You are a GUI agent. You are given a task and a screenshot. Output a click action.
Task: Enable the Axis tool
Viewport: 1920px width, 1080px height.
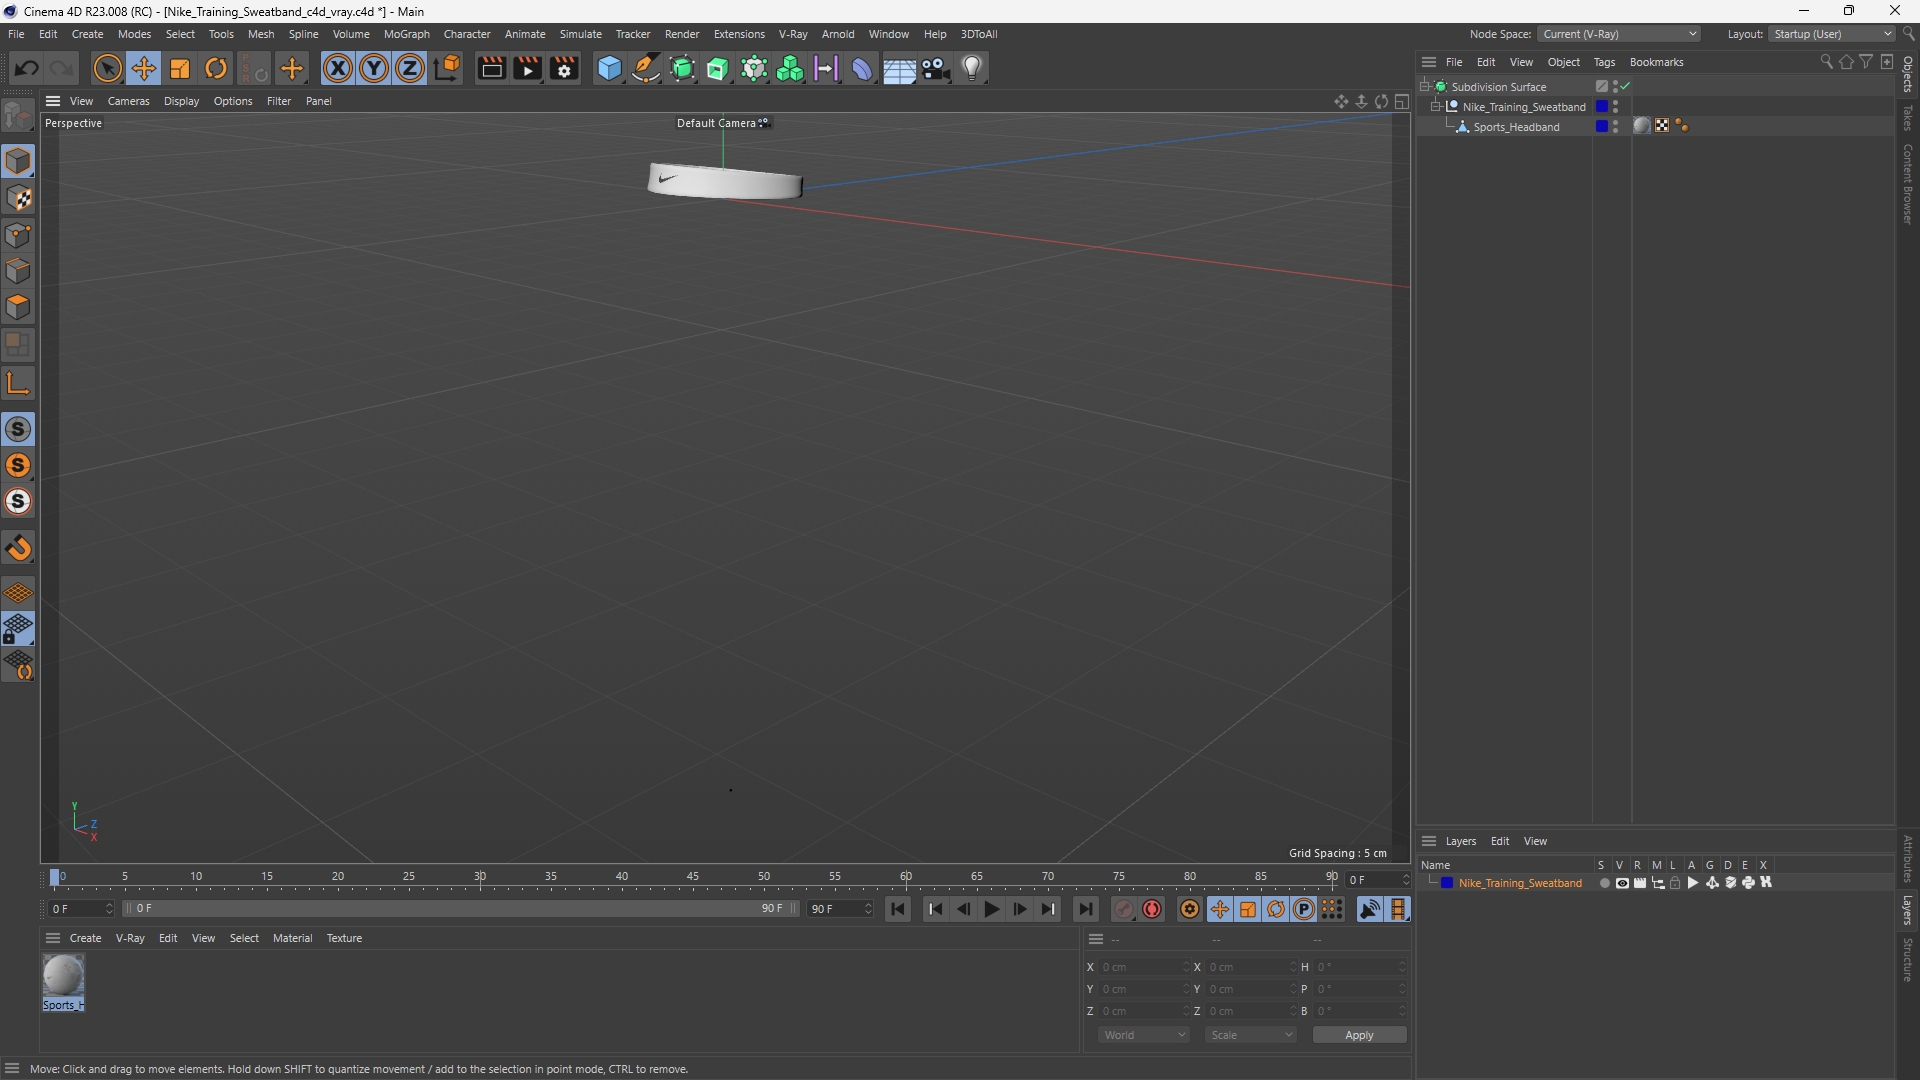tap(18, 383)
